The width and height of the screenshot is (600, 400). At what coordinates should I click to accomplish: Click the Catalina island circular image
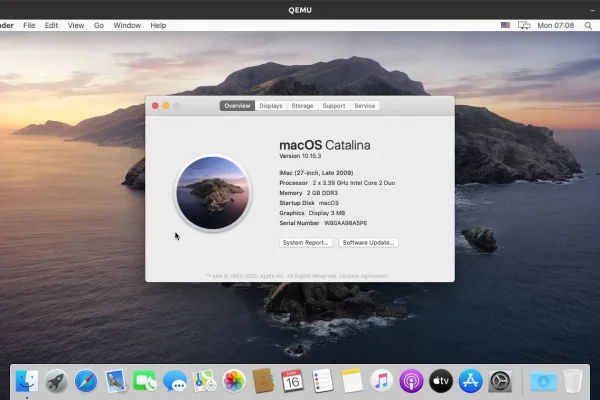point(213,193)
